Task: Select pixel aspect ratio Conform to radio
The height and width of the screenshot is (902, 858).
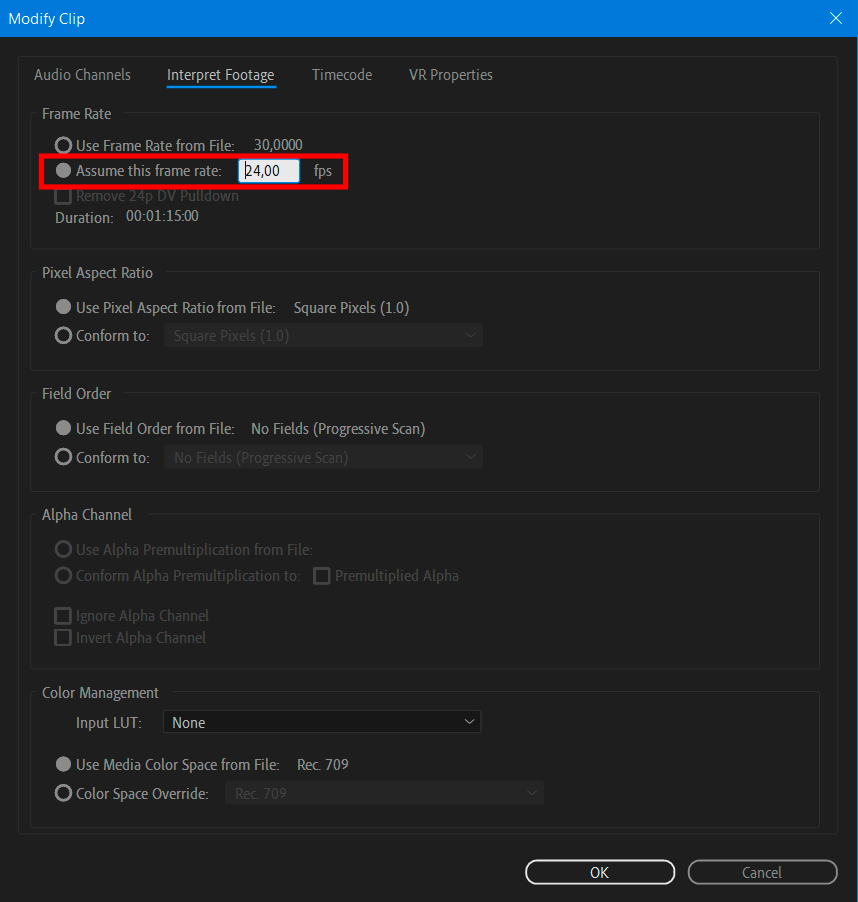Action: click(x=63, y=335)
